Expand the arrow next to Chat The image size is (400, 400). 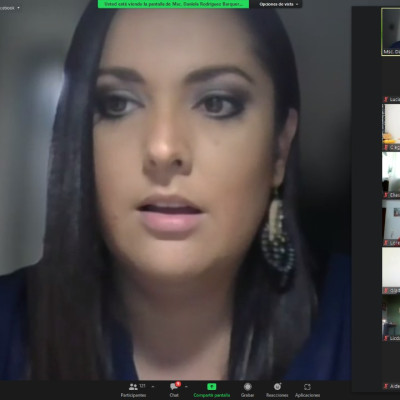[x=186, y=387]
